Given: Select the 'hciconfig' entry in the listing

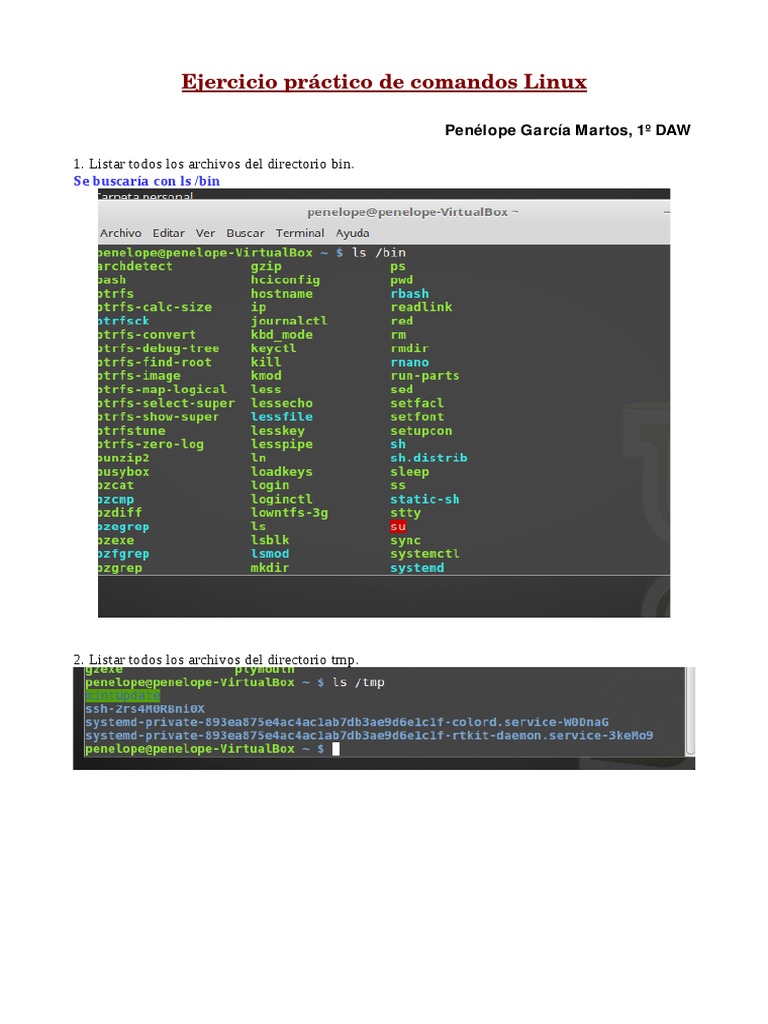Looking at the screenshot, I should pos(285,280).
